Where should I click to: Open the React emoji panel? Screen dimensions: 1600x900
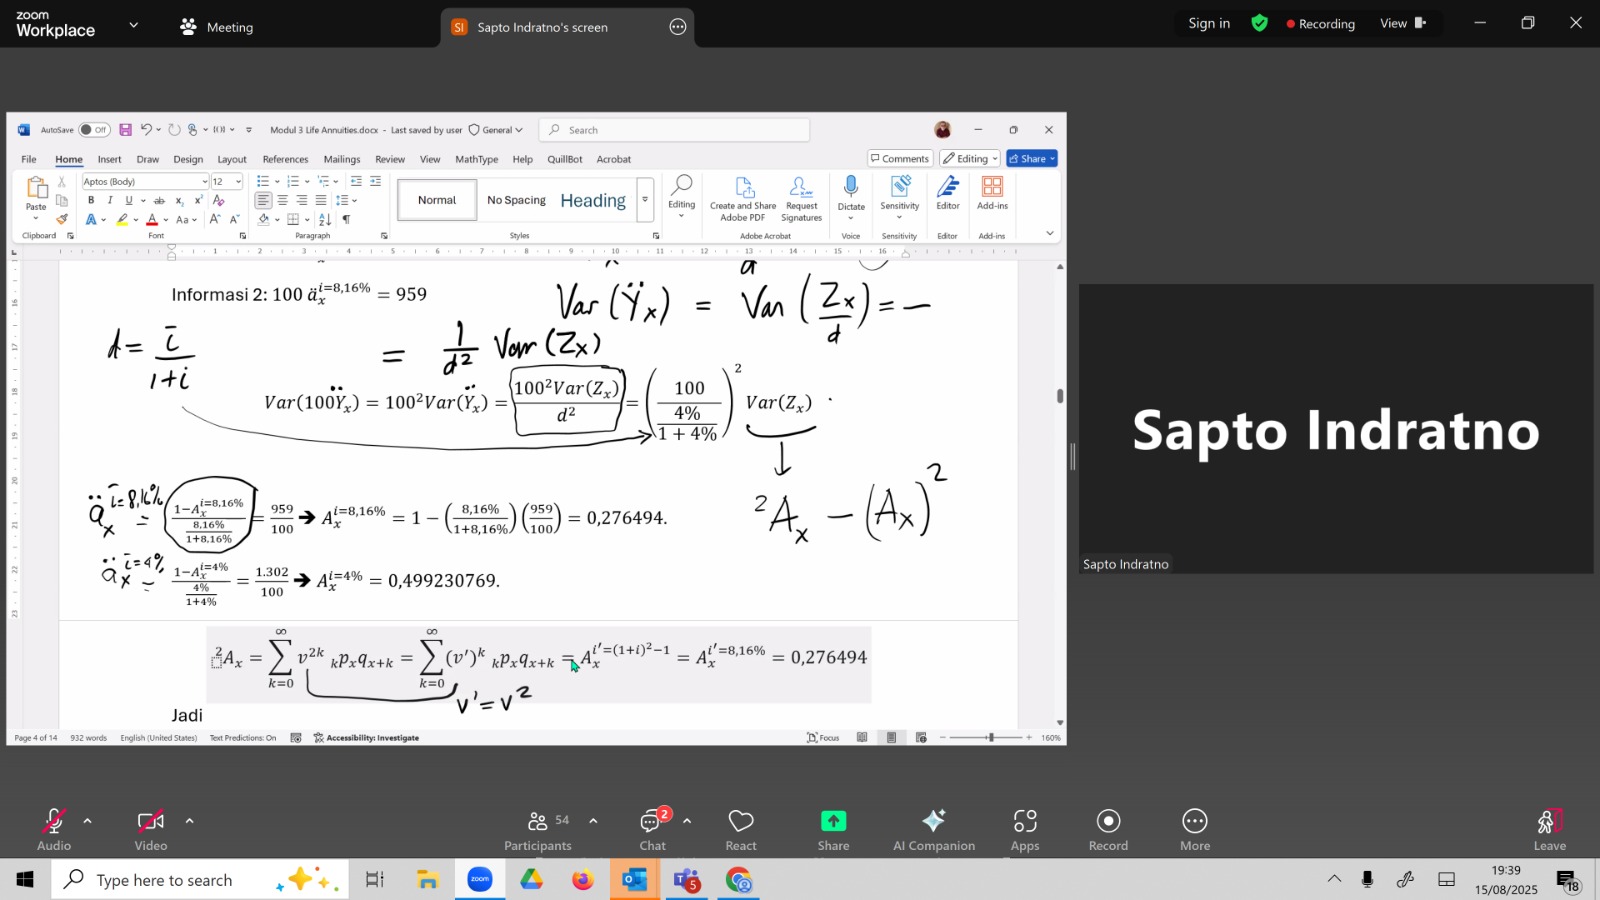click(741, 822)
